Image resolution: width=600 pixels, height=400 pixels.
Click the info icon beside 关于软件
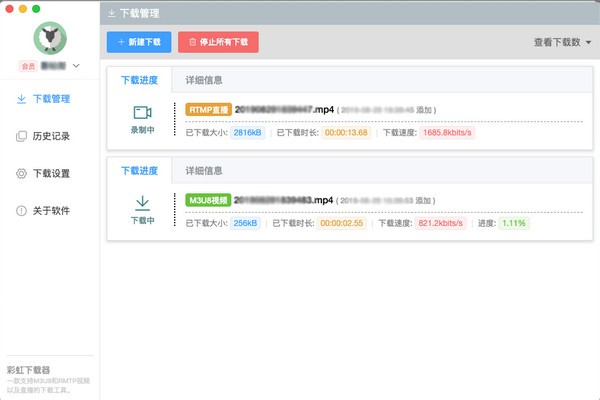(x=21, y=211)
